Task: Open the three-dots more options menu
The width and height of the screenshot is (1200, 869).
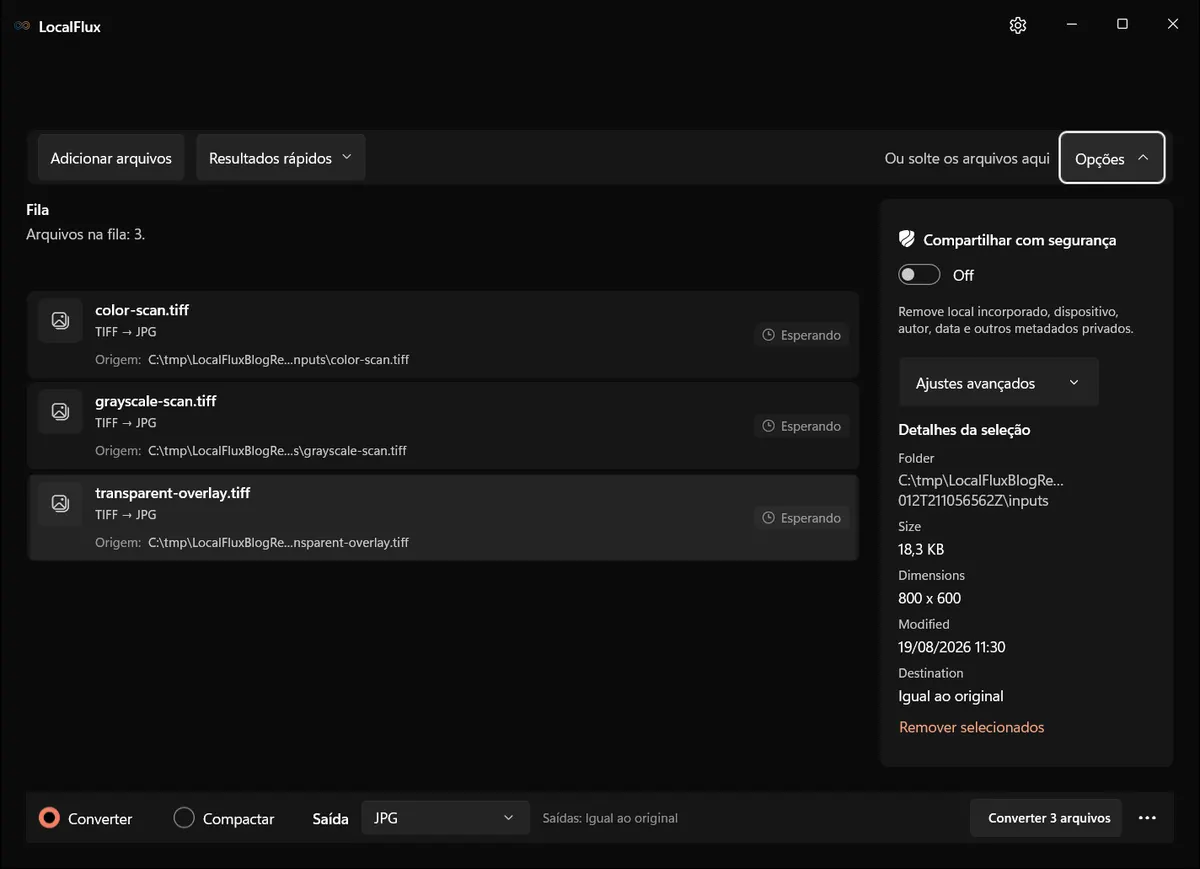Action: click(x=1147, y=818)
